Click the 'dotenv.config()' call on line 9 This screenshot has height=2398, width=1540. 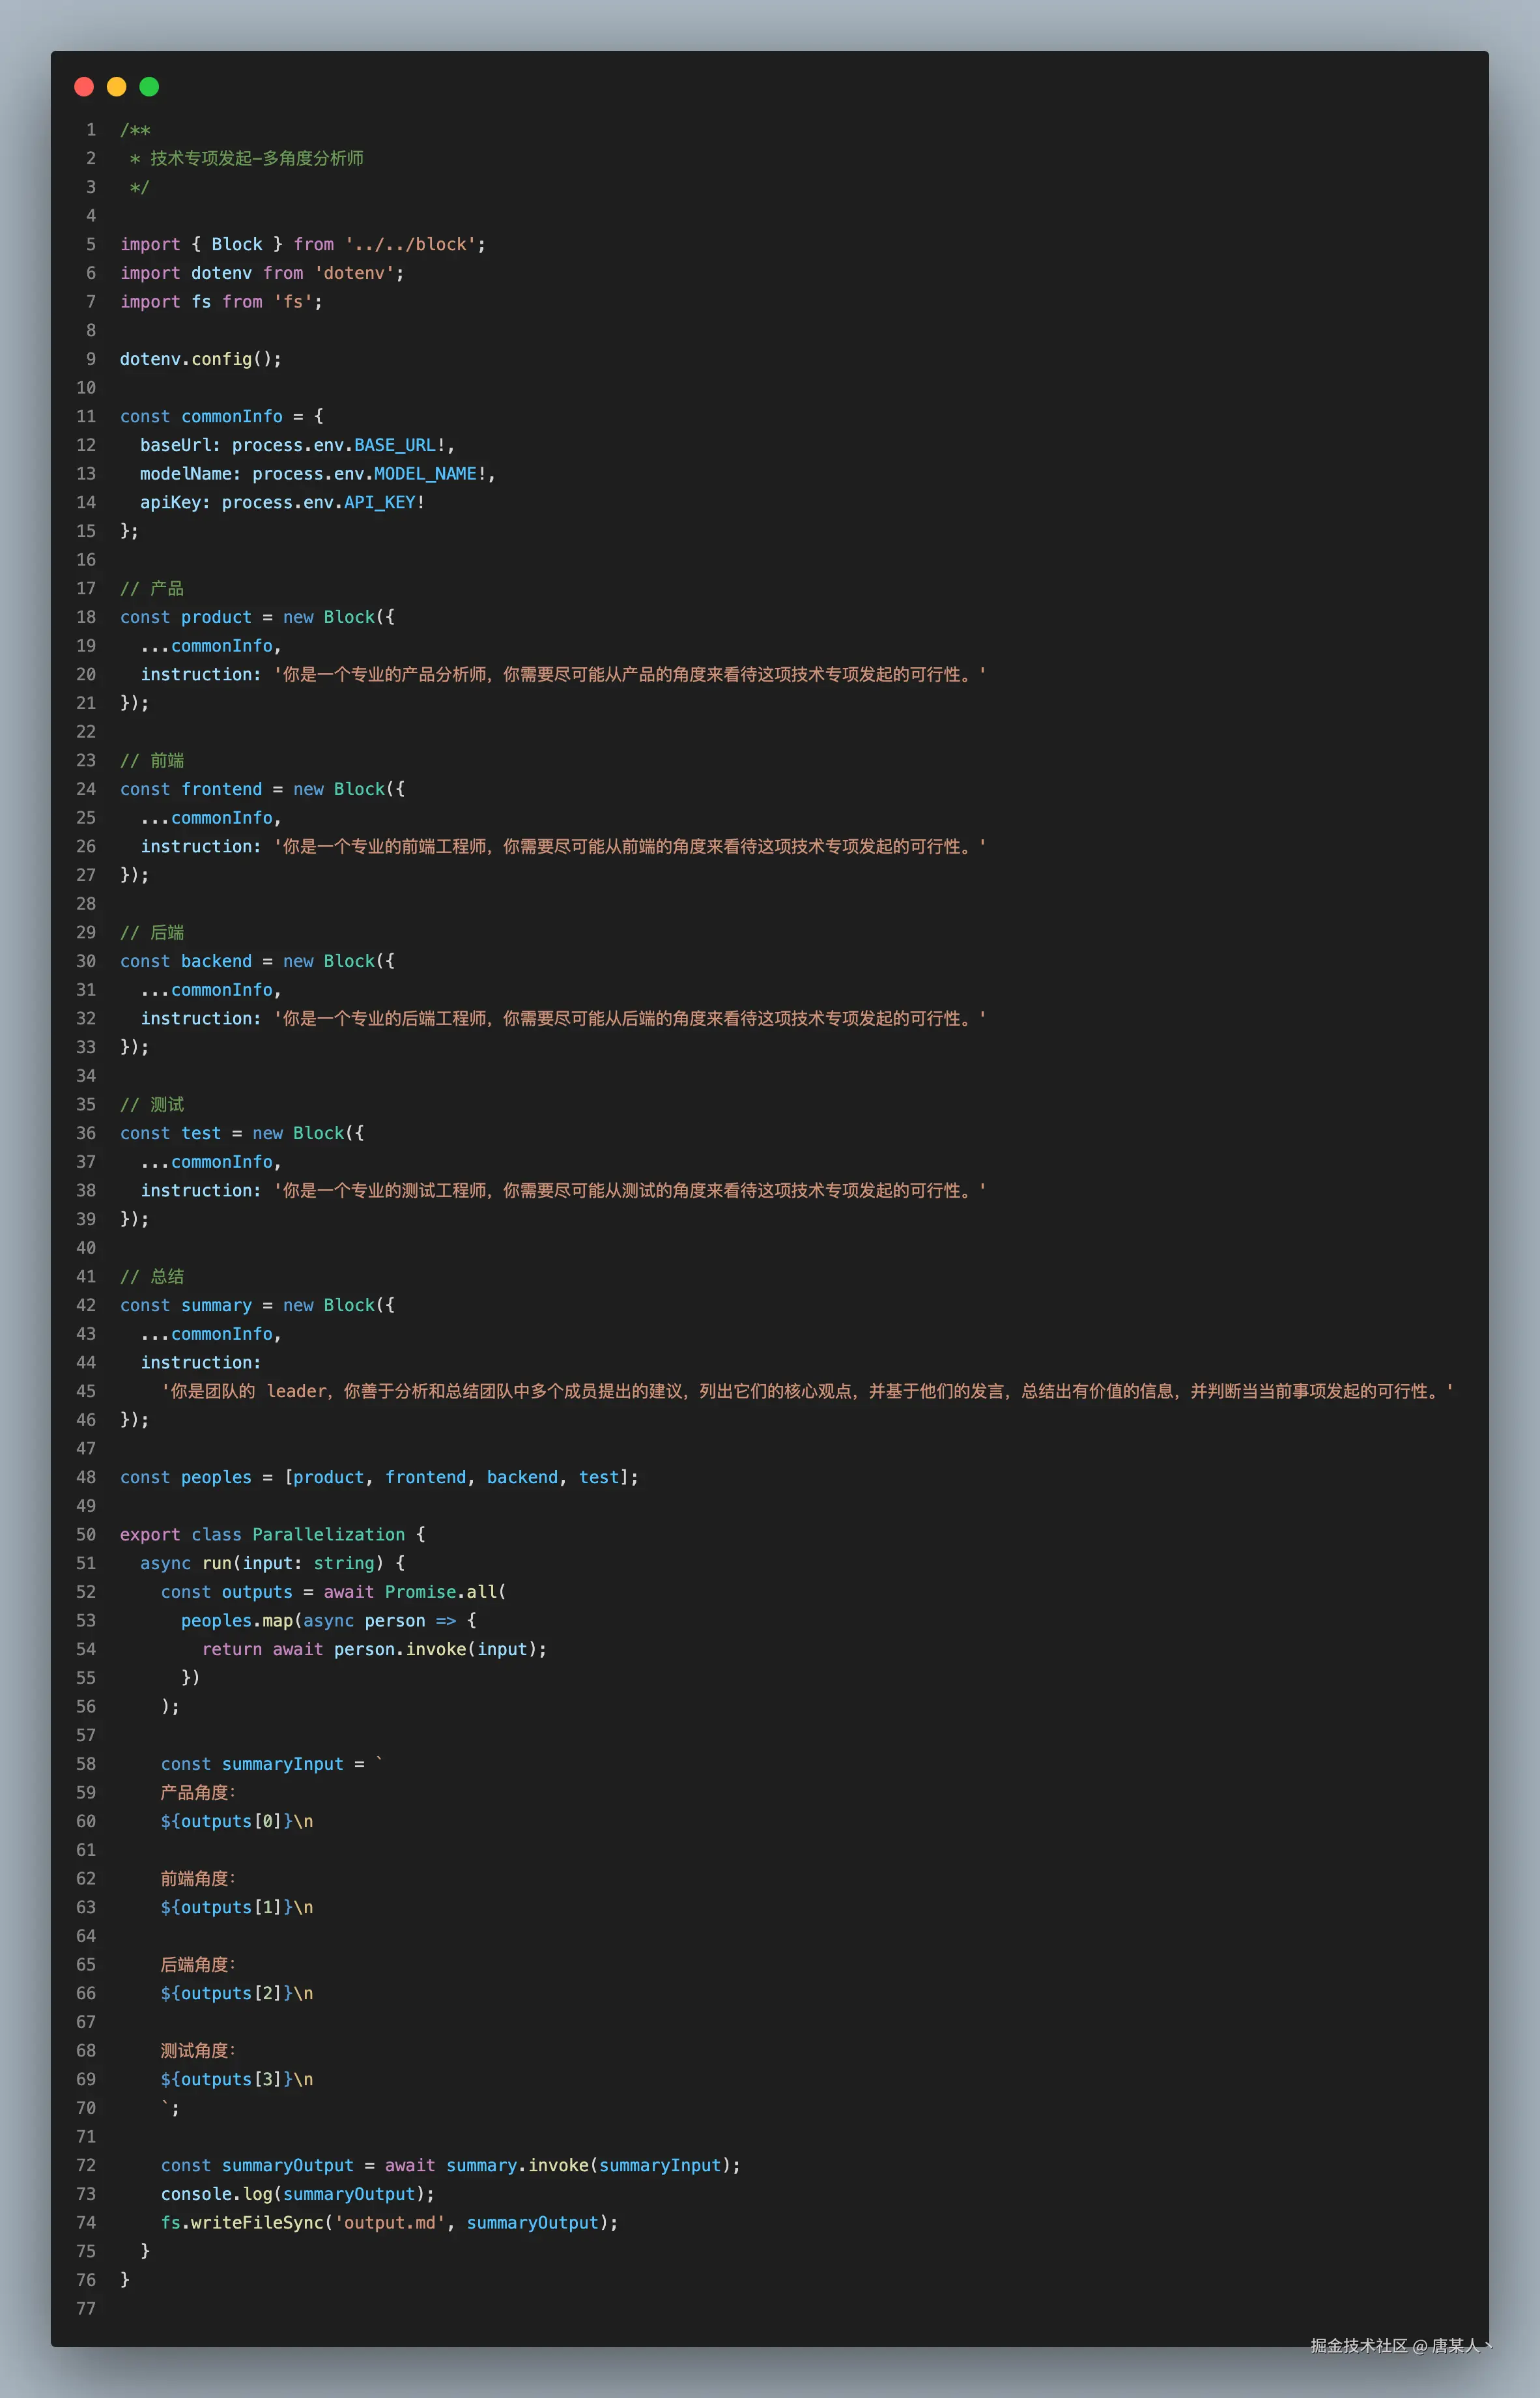[200, 359]
